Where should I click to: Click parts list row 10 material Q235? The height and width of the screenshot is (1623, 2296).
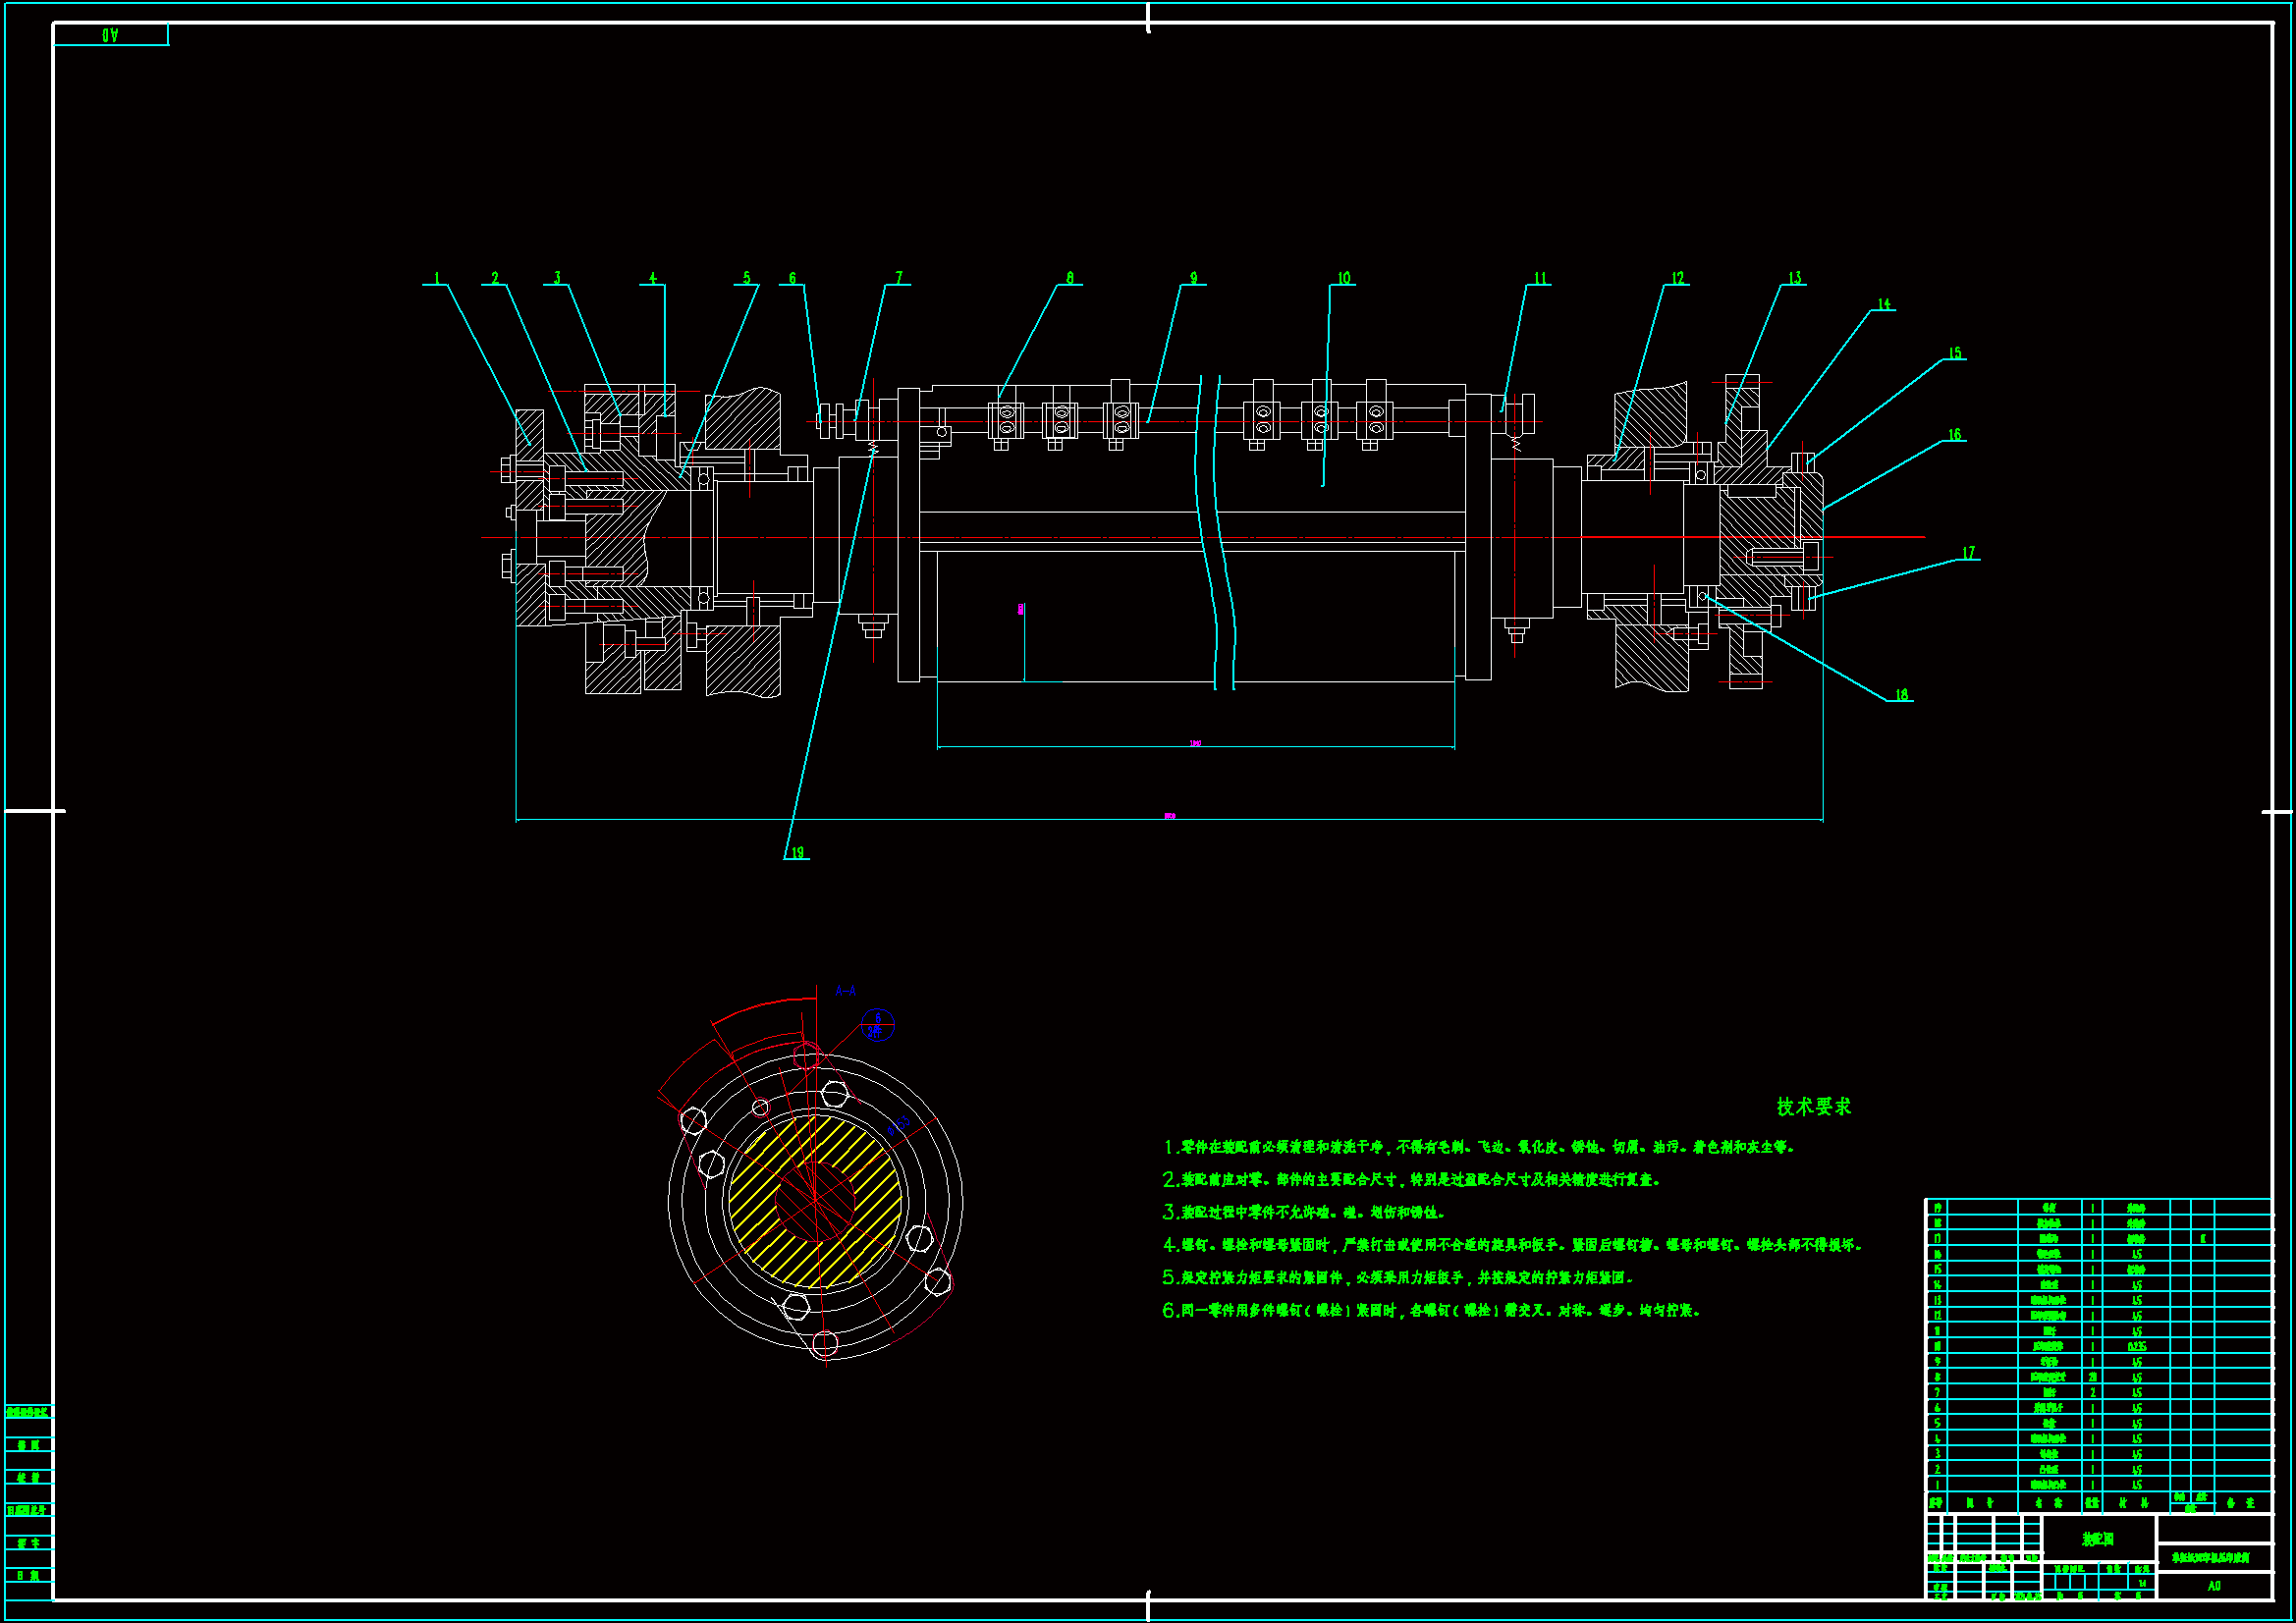coord(2136,1346)
